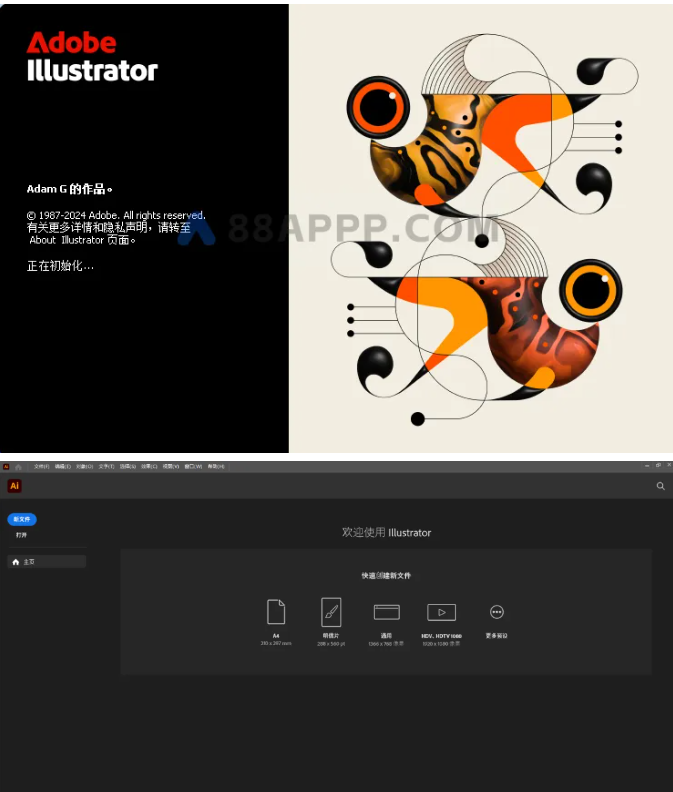Click the search magnifier icon

pyautogui.click(x=660, y=486)
